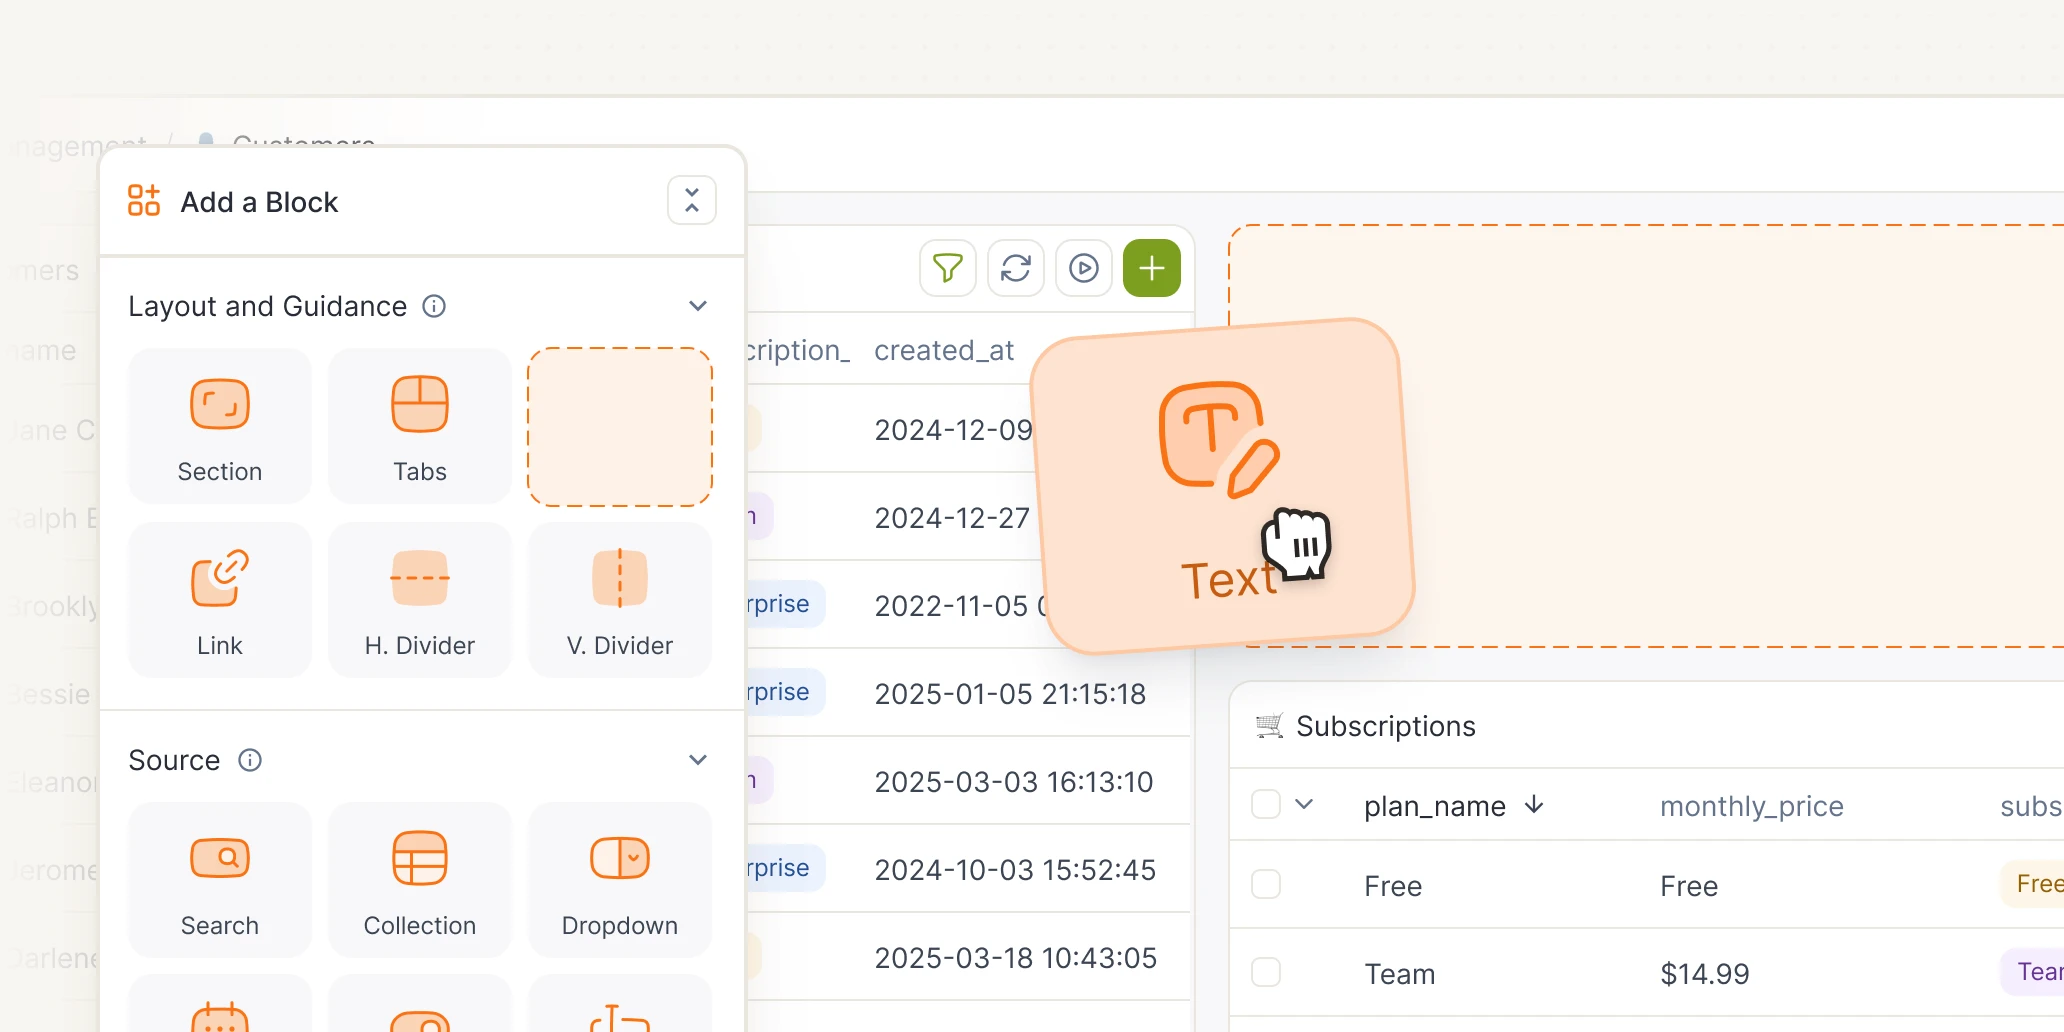Sort by the created_at column header
This screenshot has height=1032, width=2064.
click(x=944, y=350)
